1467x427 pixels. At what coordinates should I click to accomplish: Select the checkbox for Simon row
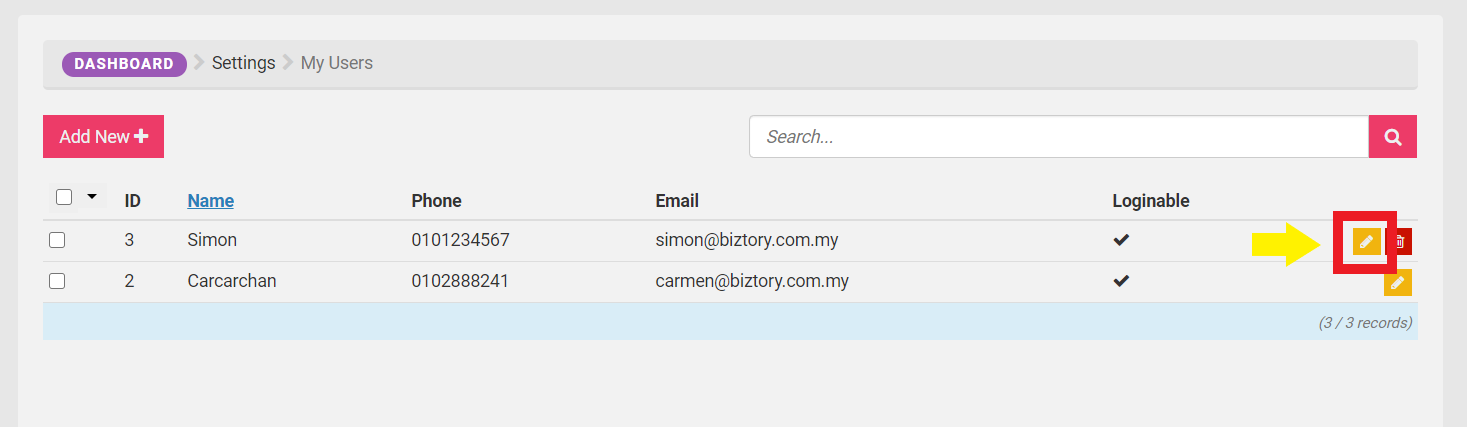[x=57, y=240]
